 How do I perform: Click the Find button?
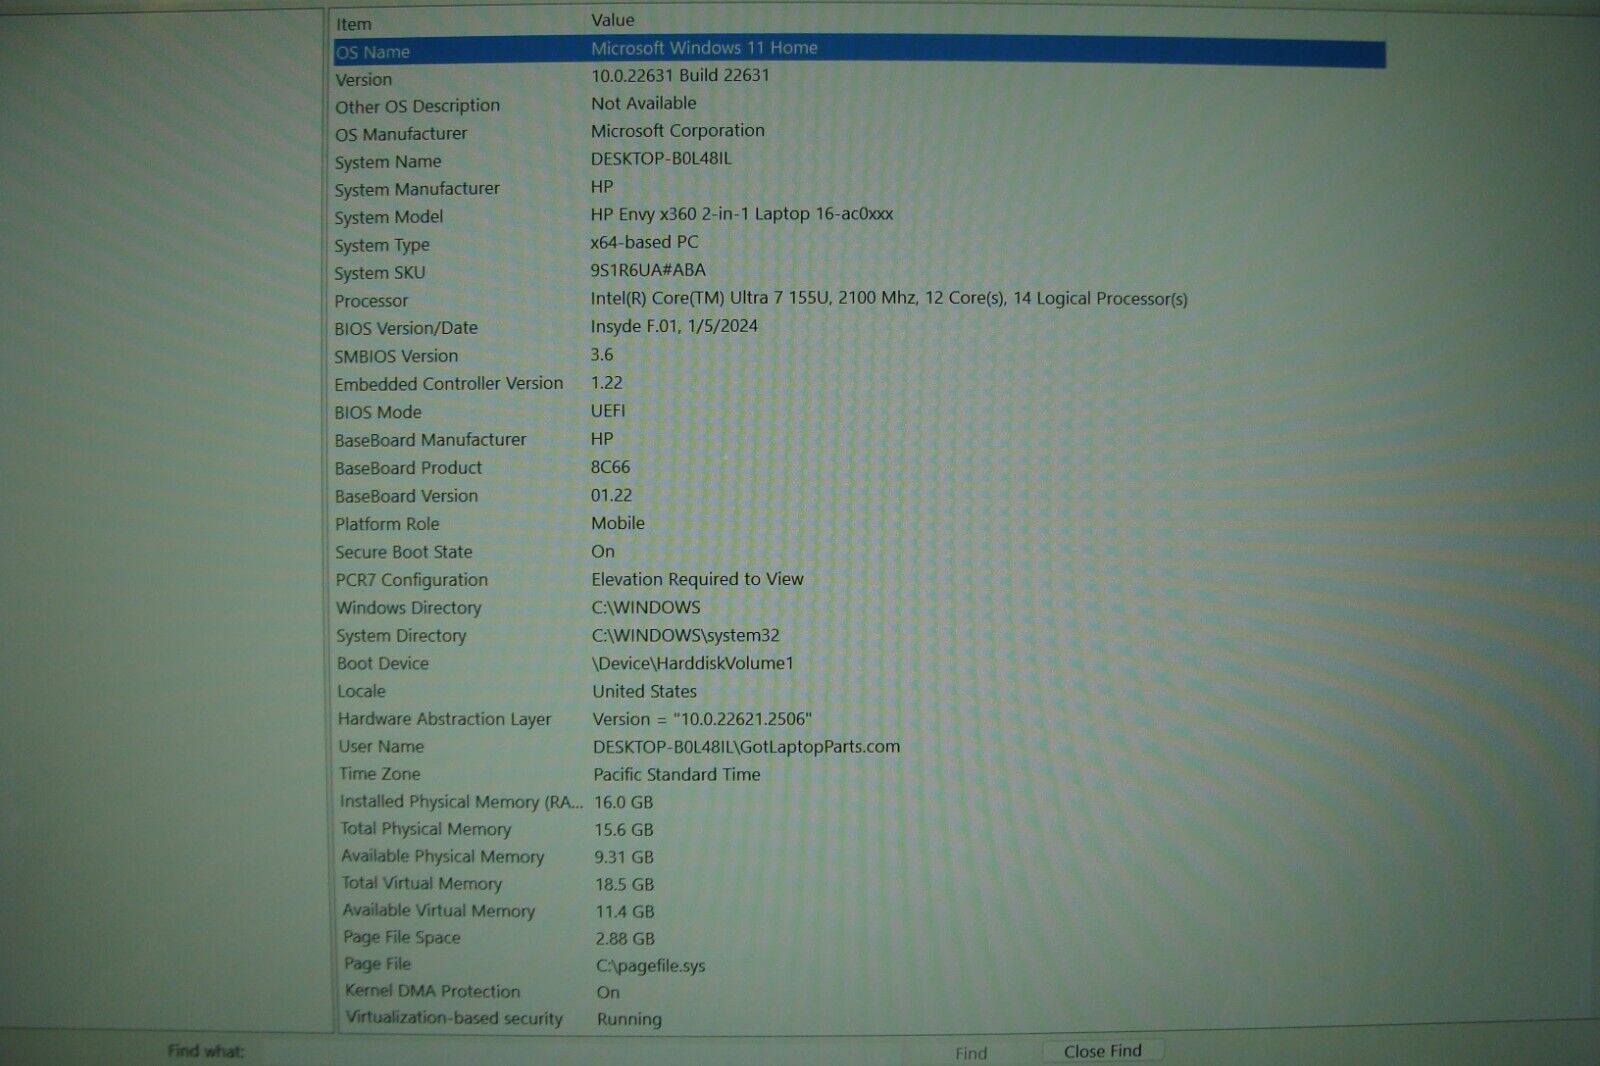click(970, 1053)
